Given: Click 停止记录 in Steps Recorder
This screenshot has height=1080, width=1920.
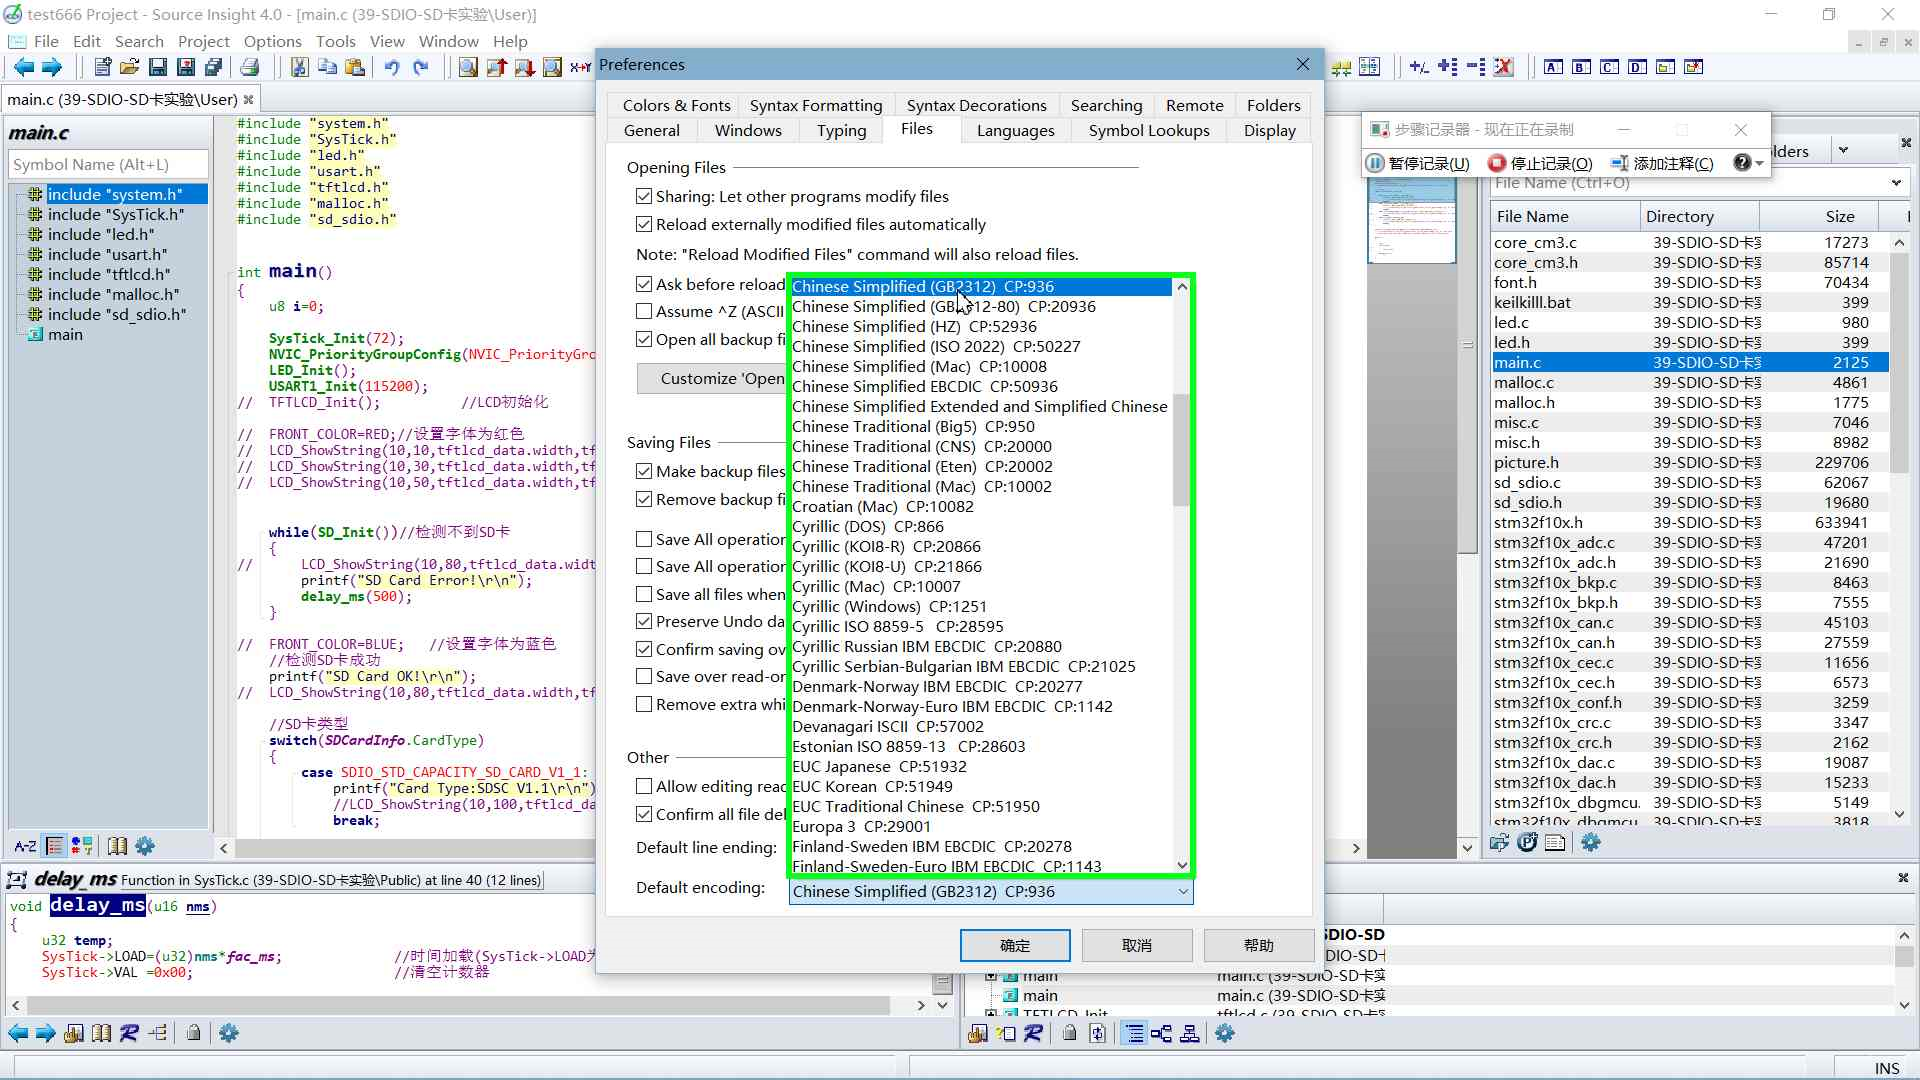Looking at the screenshot, I should 1540,163.
